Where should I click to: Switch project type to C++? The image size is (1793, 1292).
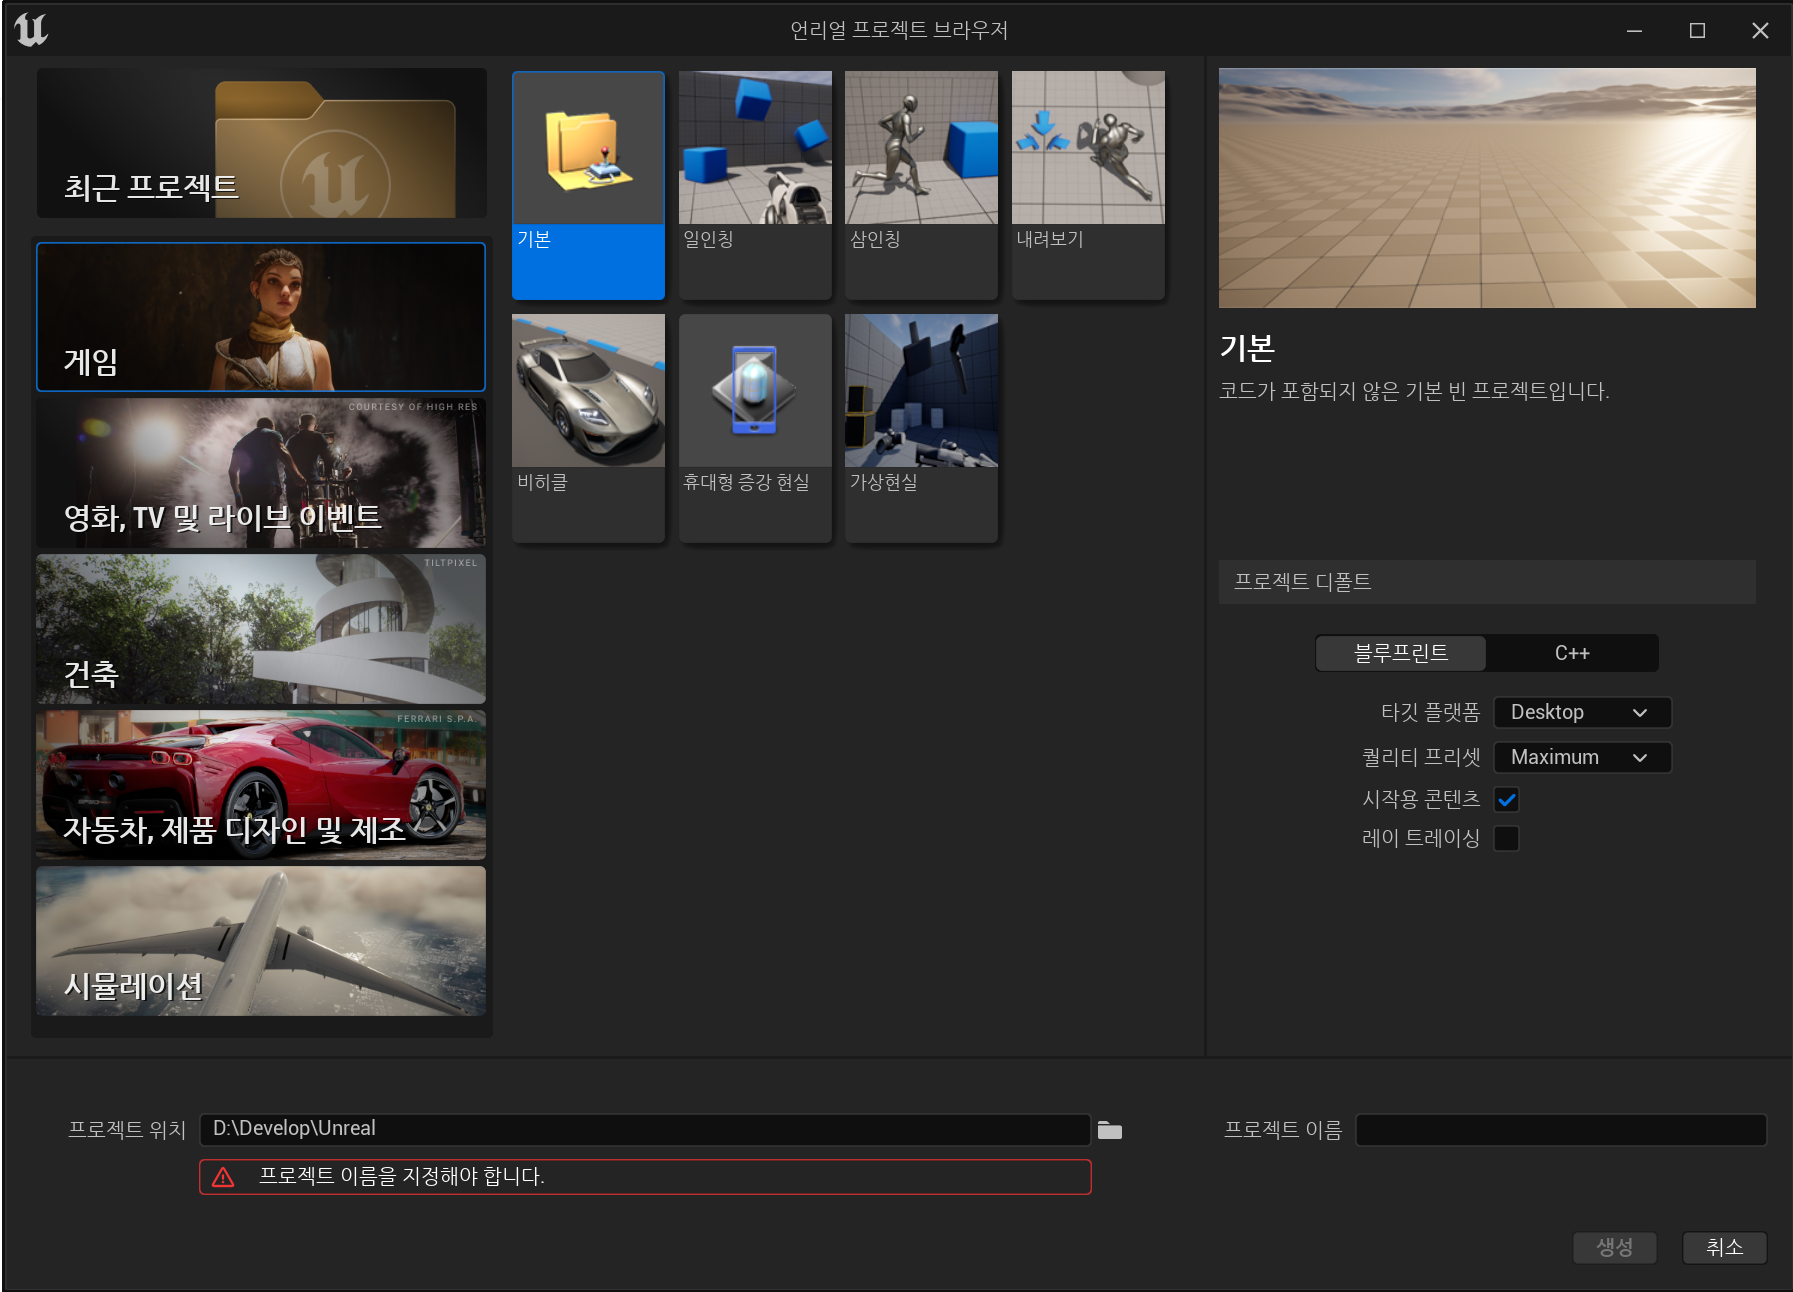(x=1572, y=653)
